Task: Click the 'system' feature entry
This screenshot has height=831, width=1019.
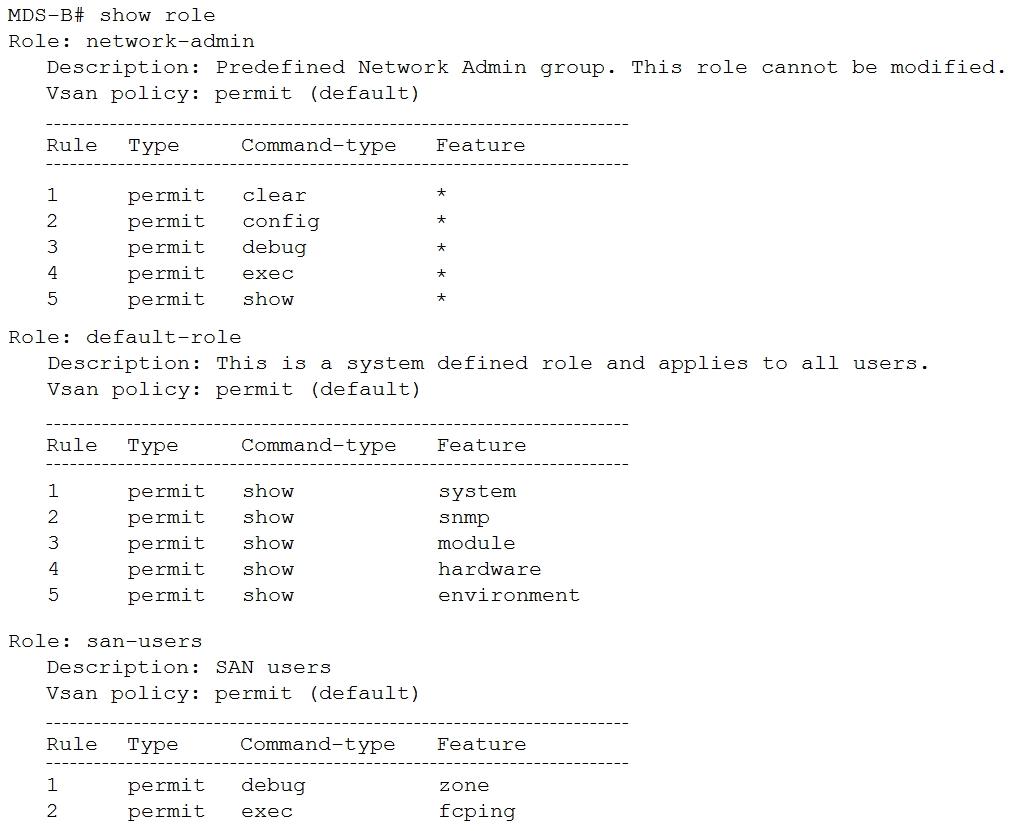Action: coord(477,492)
